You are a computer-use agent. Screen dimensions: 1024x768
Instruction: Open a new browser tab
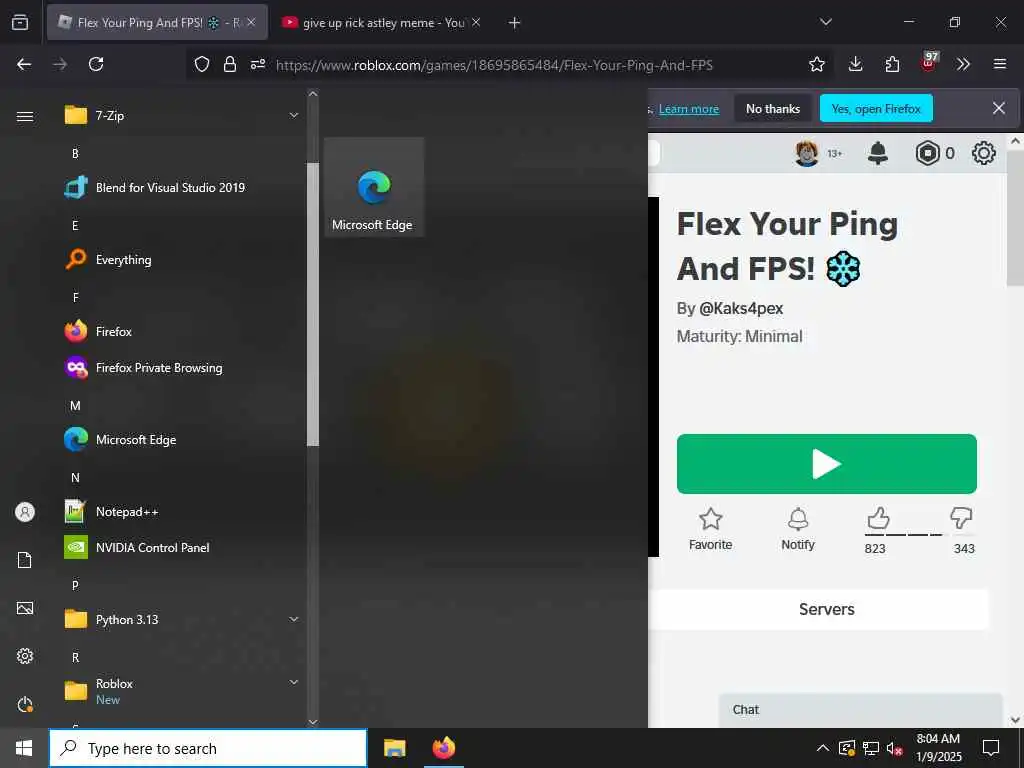pos(515,23)
